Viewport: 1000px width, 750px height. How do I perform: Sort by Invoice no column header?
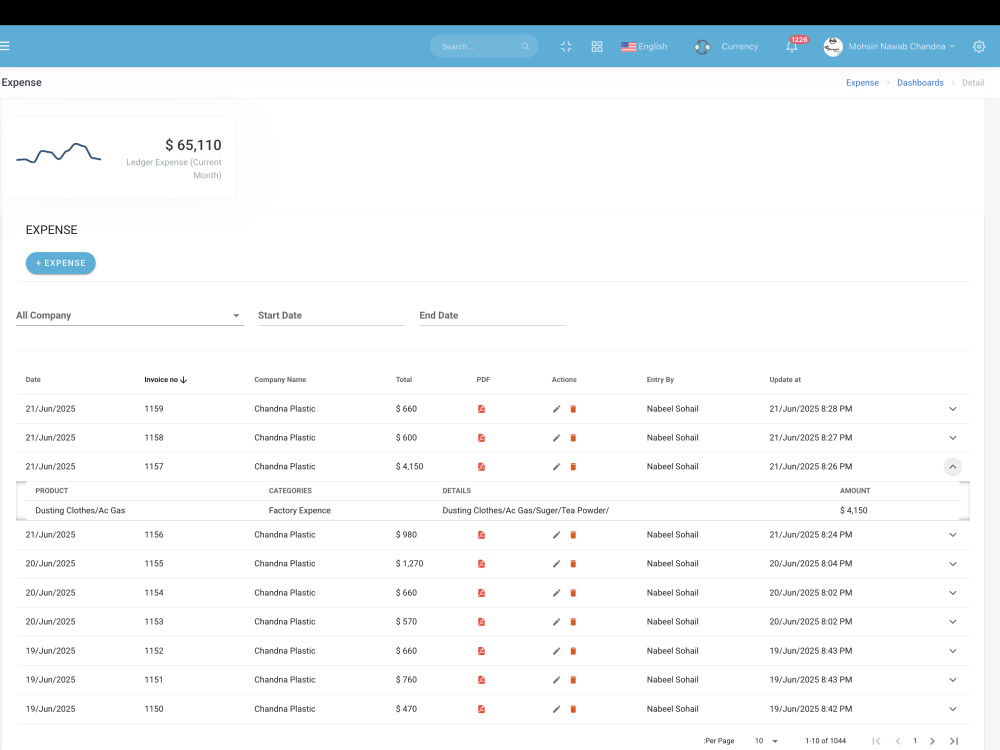(x=165, y=379)
